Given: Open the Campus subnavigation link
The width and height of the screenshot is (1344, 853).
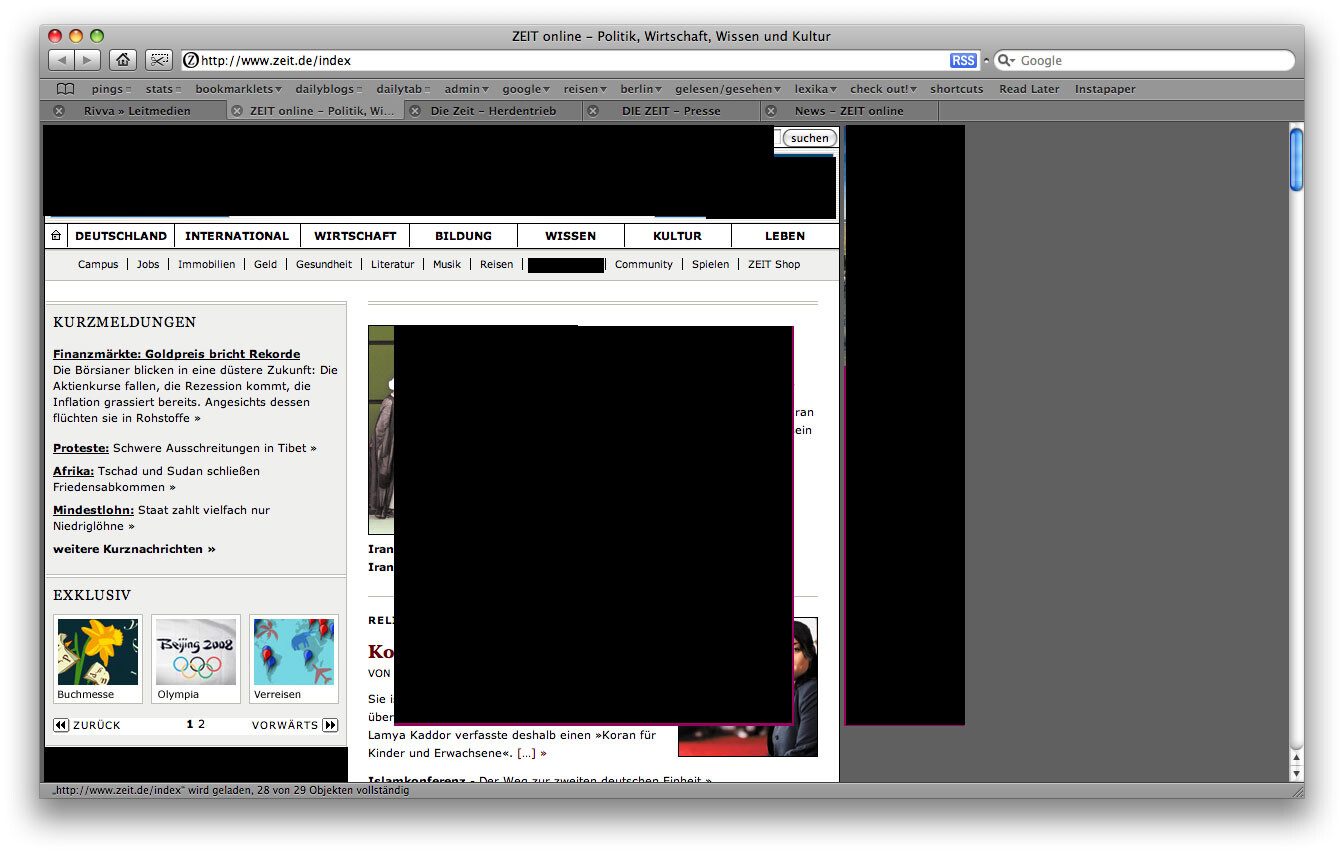Looking at the screenshot, I should pyautogui.click(x=98, y=264).
